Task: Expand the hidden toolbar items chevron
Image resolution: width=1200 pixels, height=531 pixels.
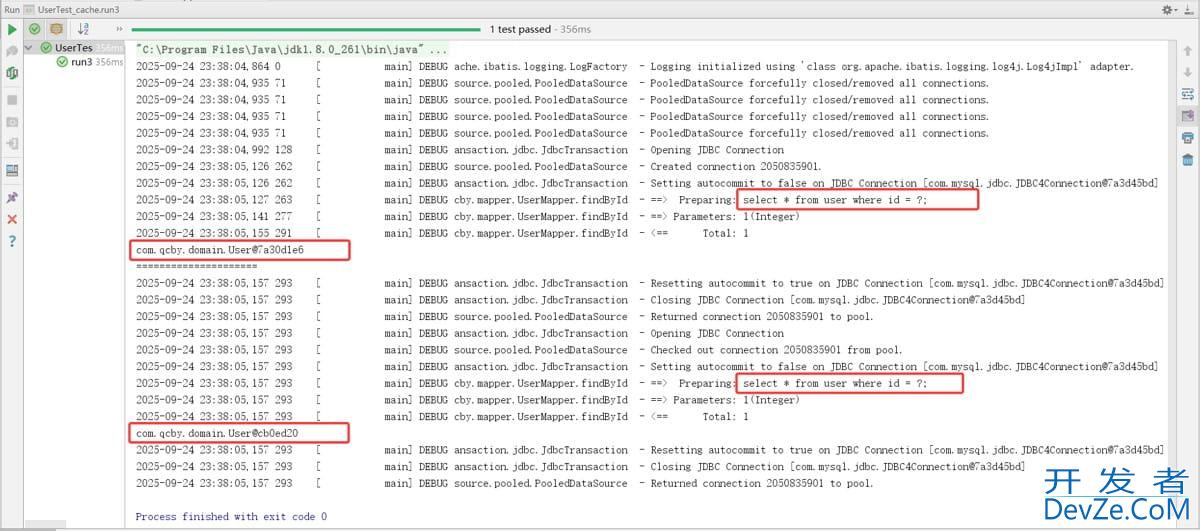Action: coord(120,30)
